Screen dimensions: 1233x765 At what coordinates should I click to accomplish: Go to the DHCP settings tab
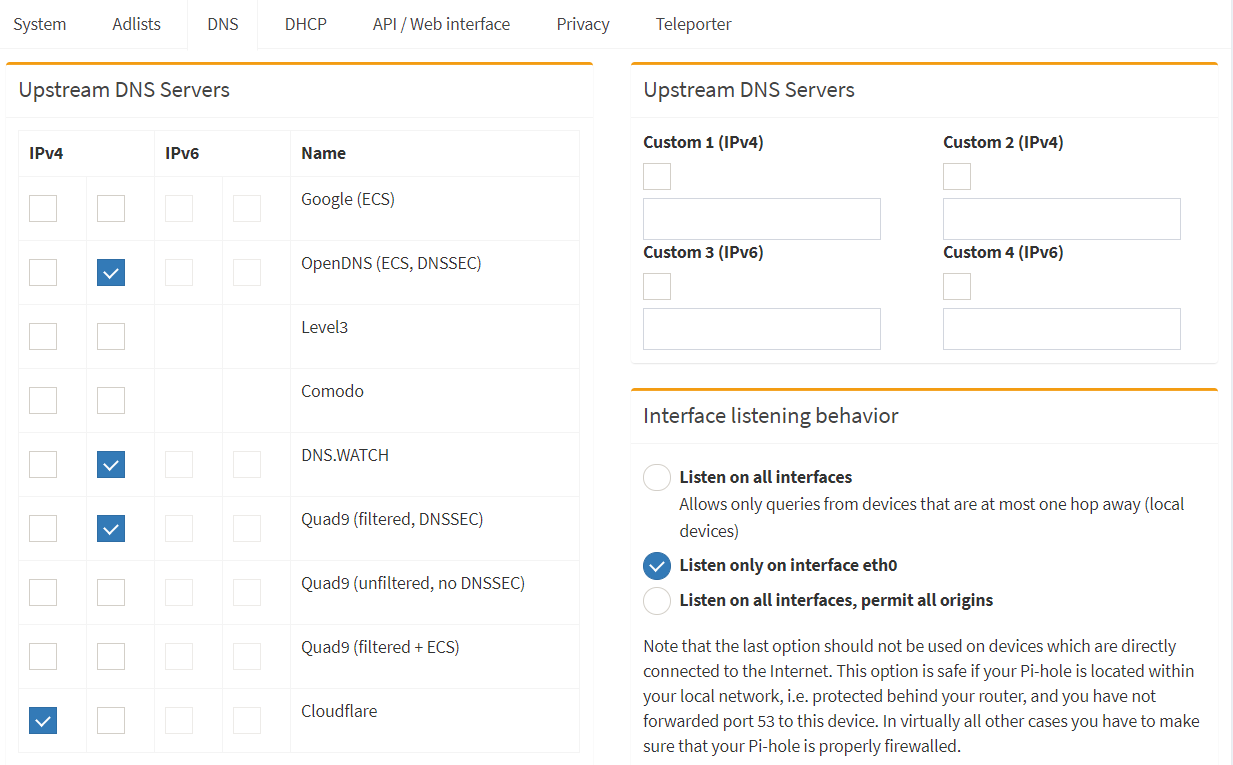[x=305, y=24]
